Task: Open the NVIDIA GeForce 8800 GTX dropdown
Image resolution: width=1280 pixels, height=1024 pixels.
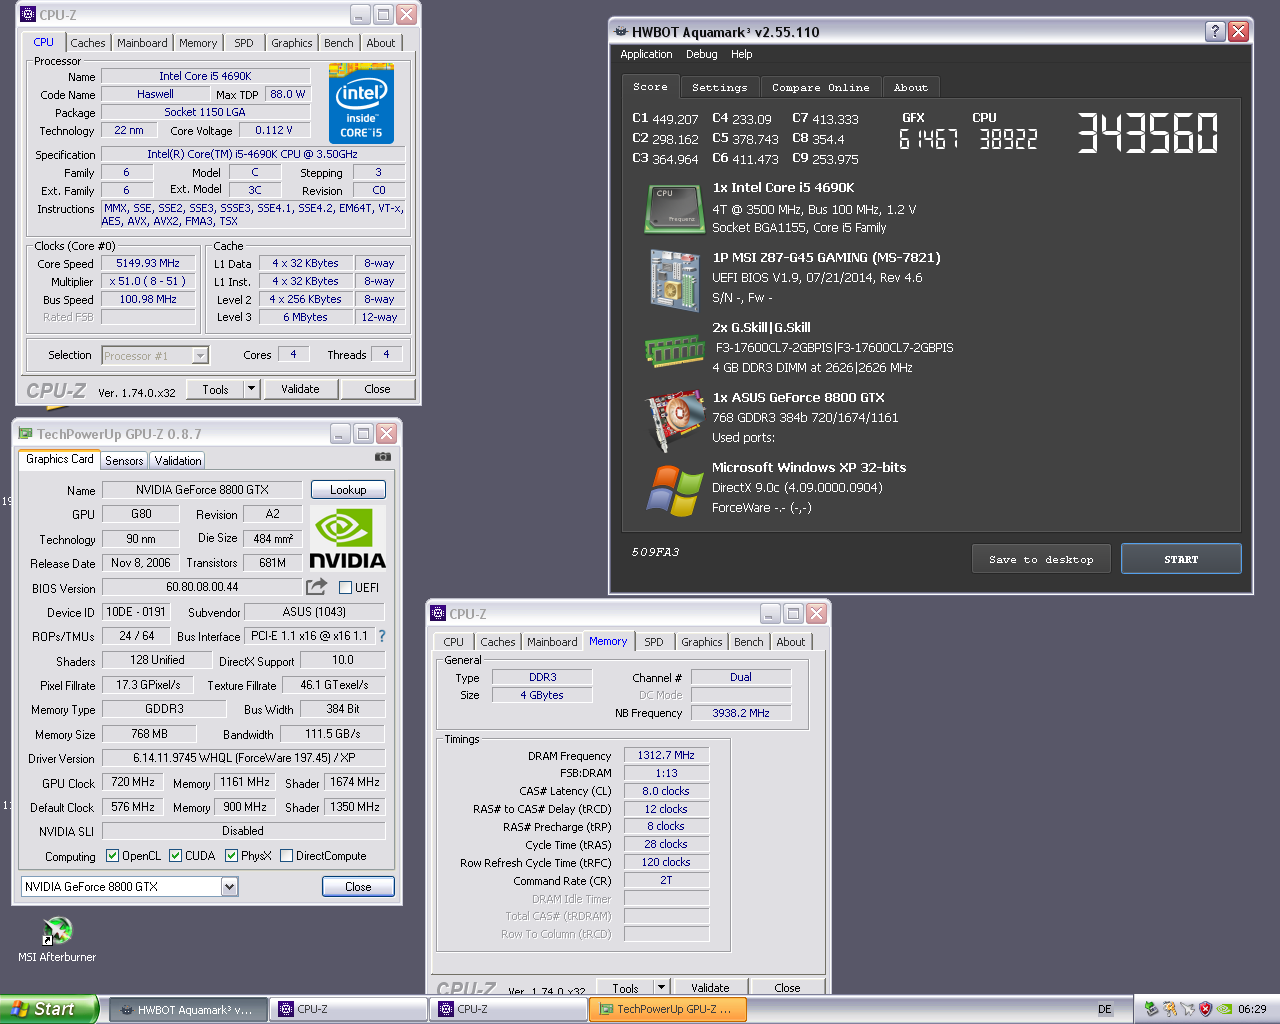Action: [229, 886]
